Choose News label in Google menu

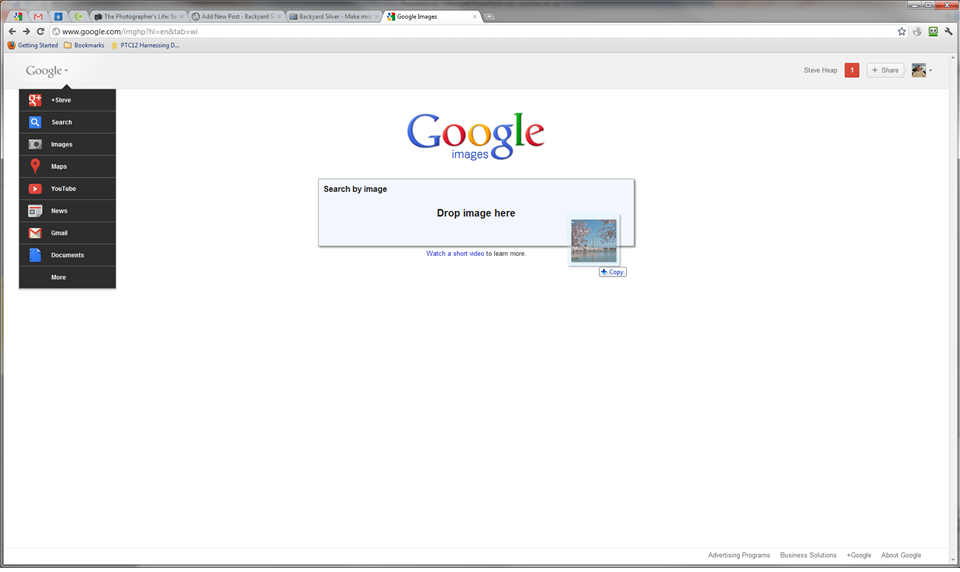pos(59,211)
